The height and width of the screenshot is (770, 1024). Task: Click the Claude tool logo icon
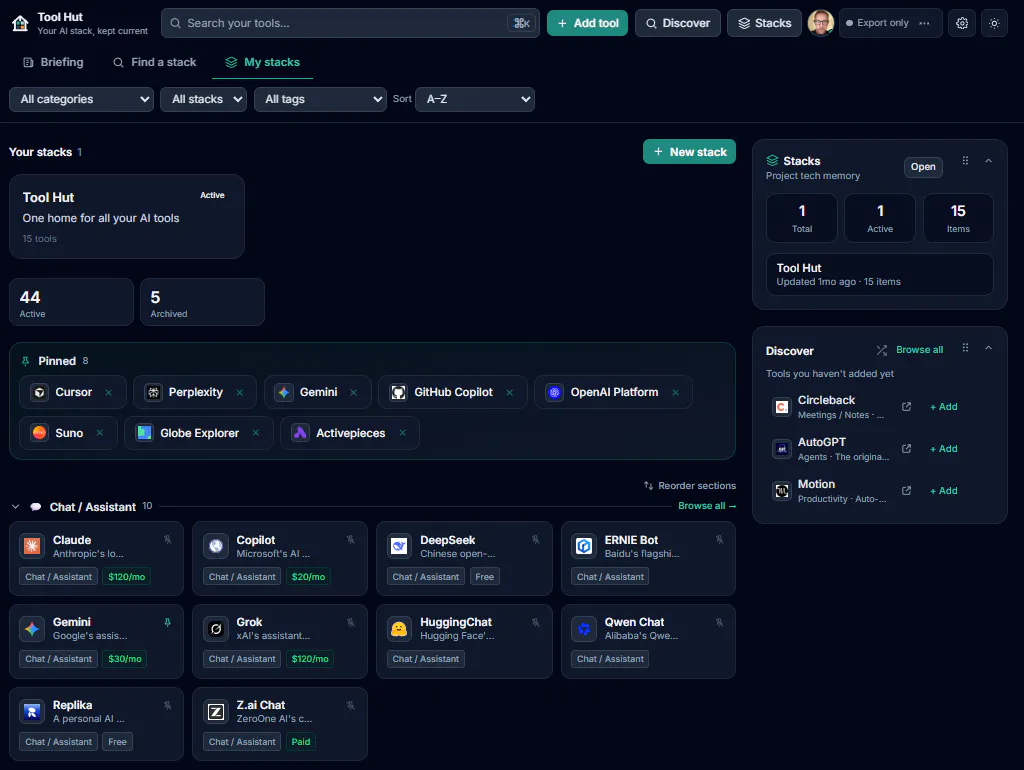point(32,545)
